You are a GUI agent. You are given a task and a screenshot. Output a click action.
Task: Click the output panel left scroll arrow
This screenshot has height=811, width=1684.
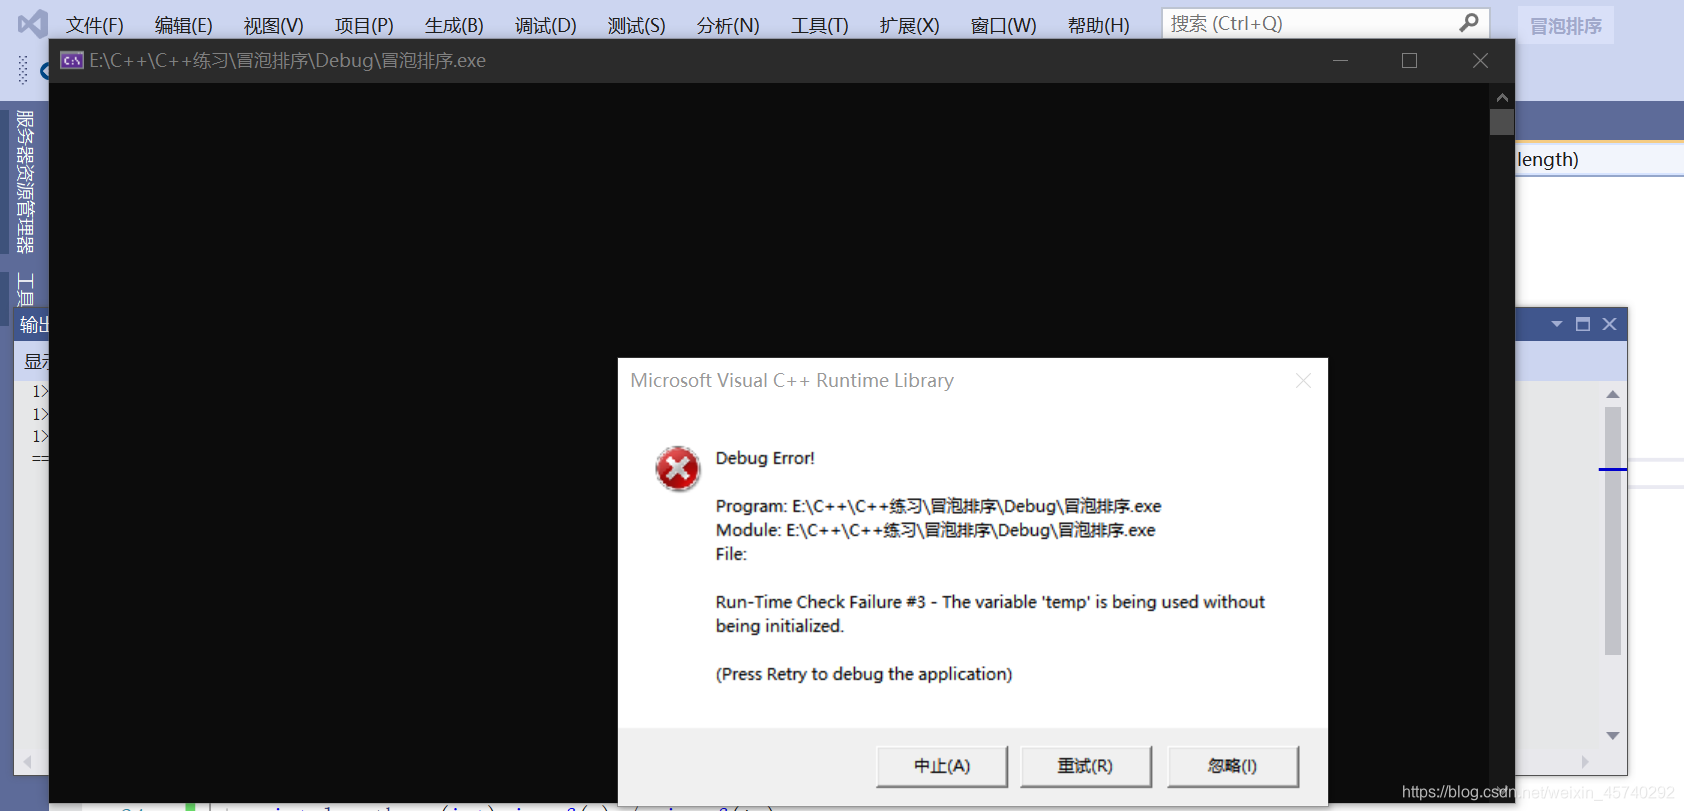pyautogui.click(x=27, y=762)
